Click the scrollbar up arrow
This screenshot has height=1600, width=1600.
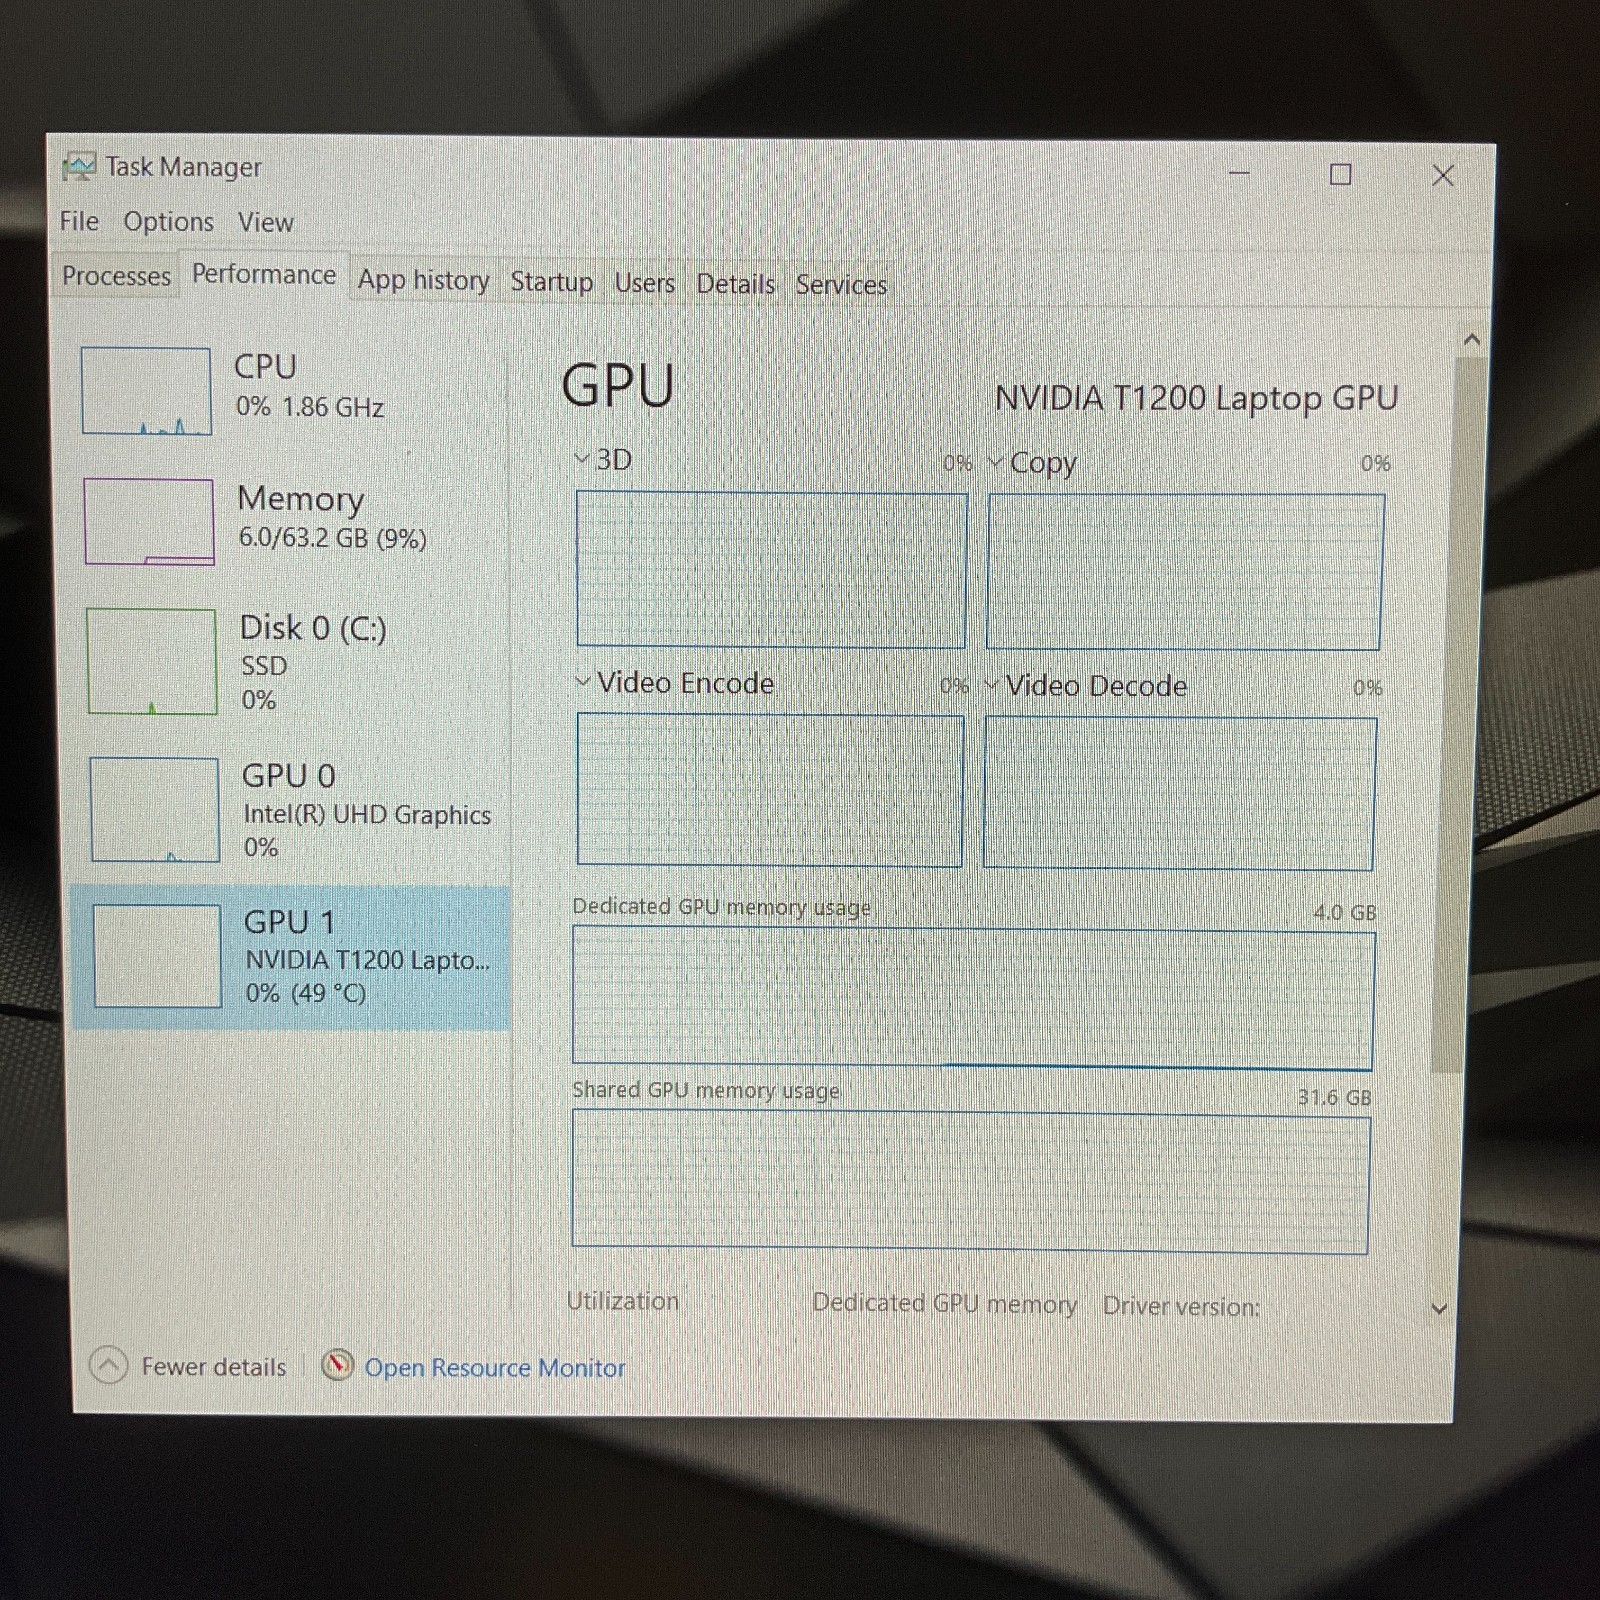click(1471, 340)
